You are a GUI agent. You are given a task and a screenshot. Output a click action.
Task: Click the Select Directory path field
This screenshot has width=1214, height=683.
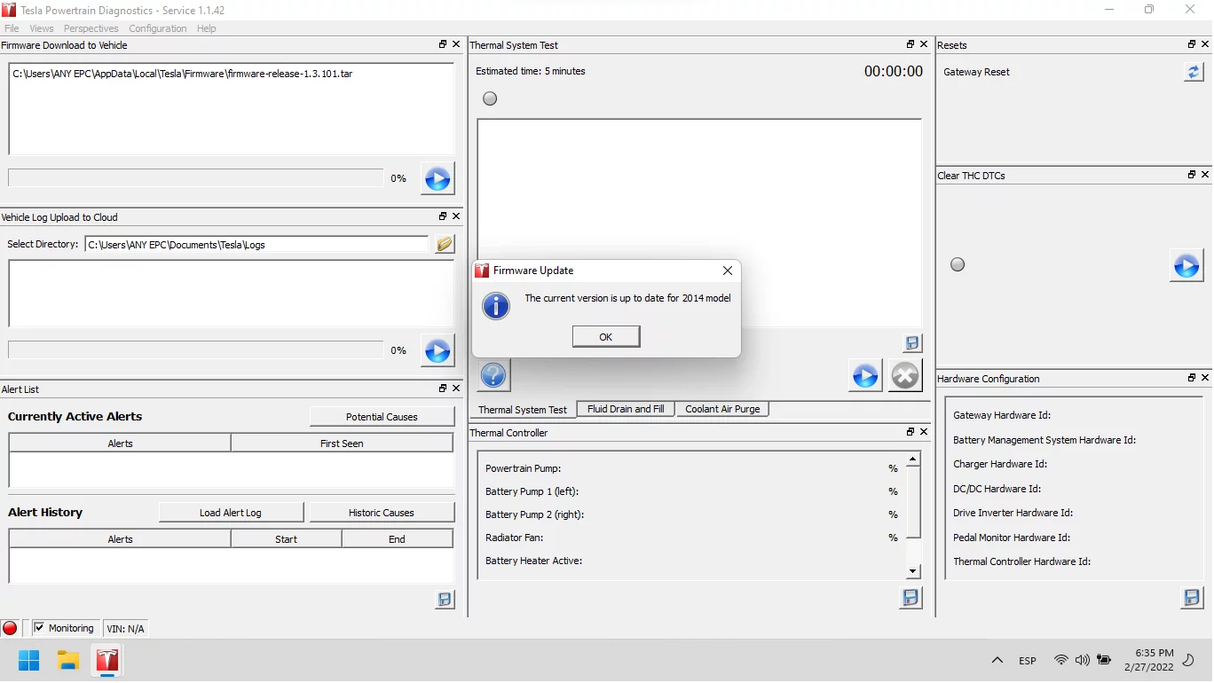(x=256, y=244)
